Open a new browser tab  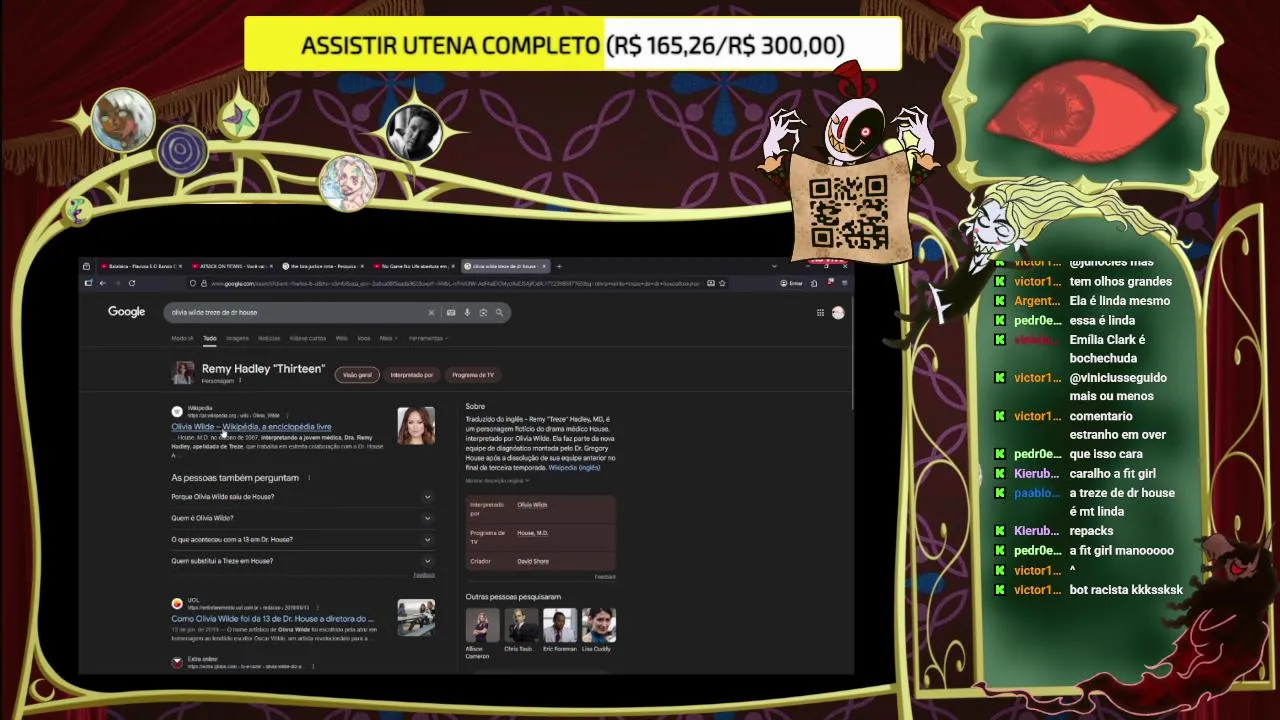[x=559, y=266]
